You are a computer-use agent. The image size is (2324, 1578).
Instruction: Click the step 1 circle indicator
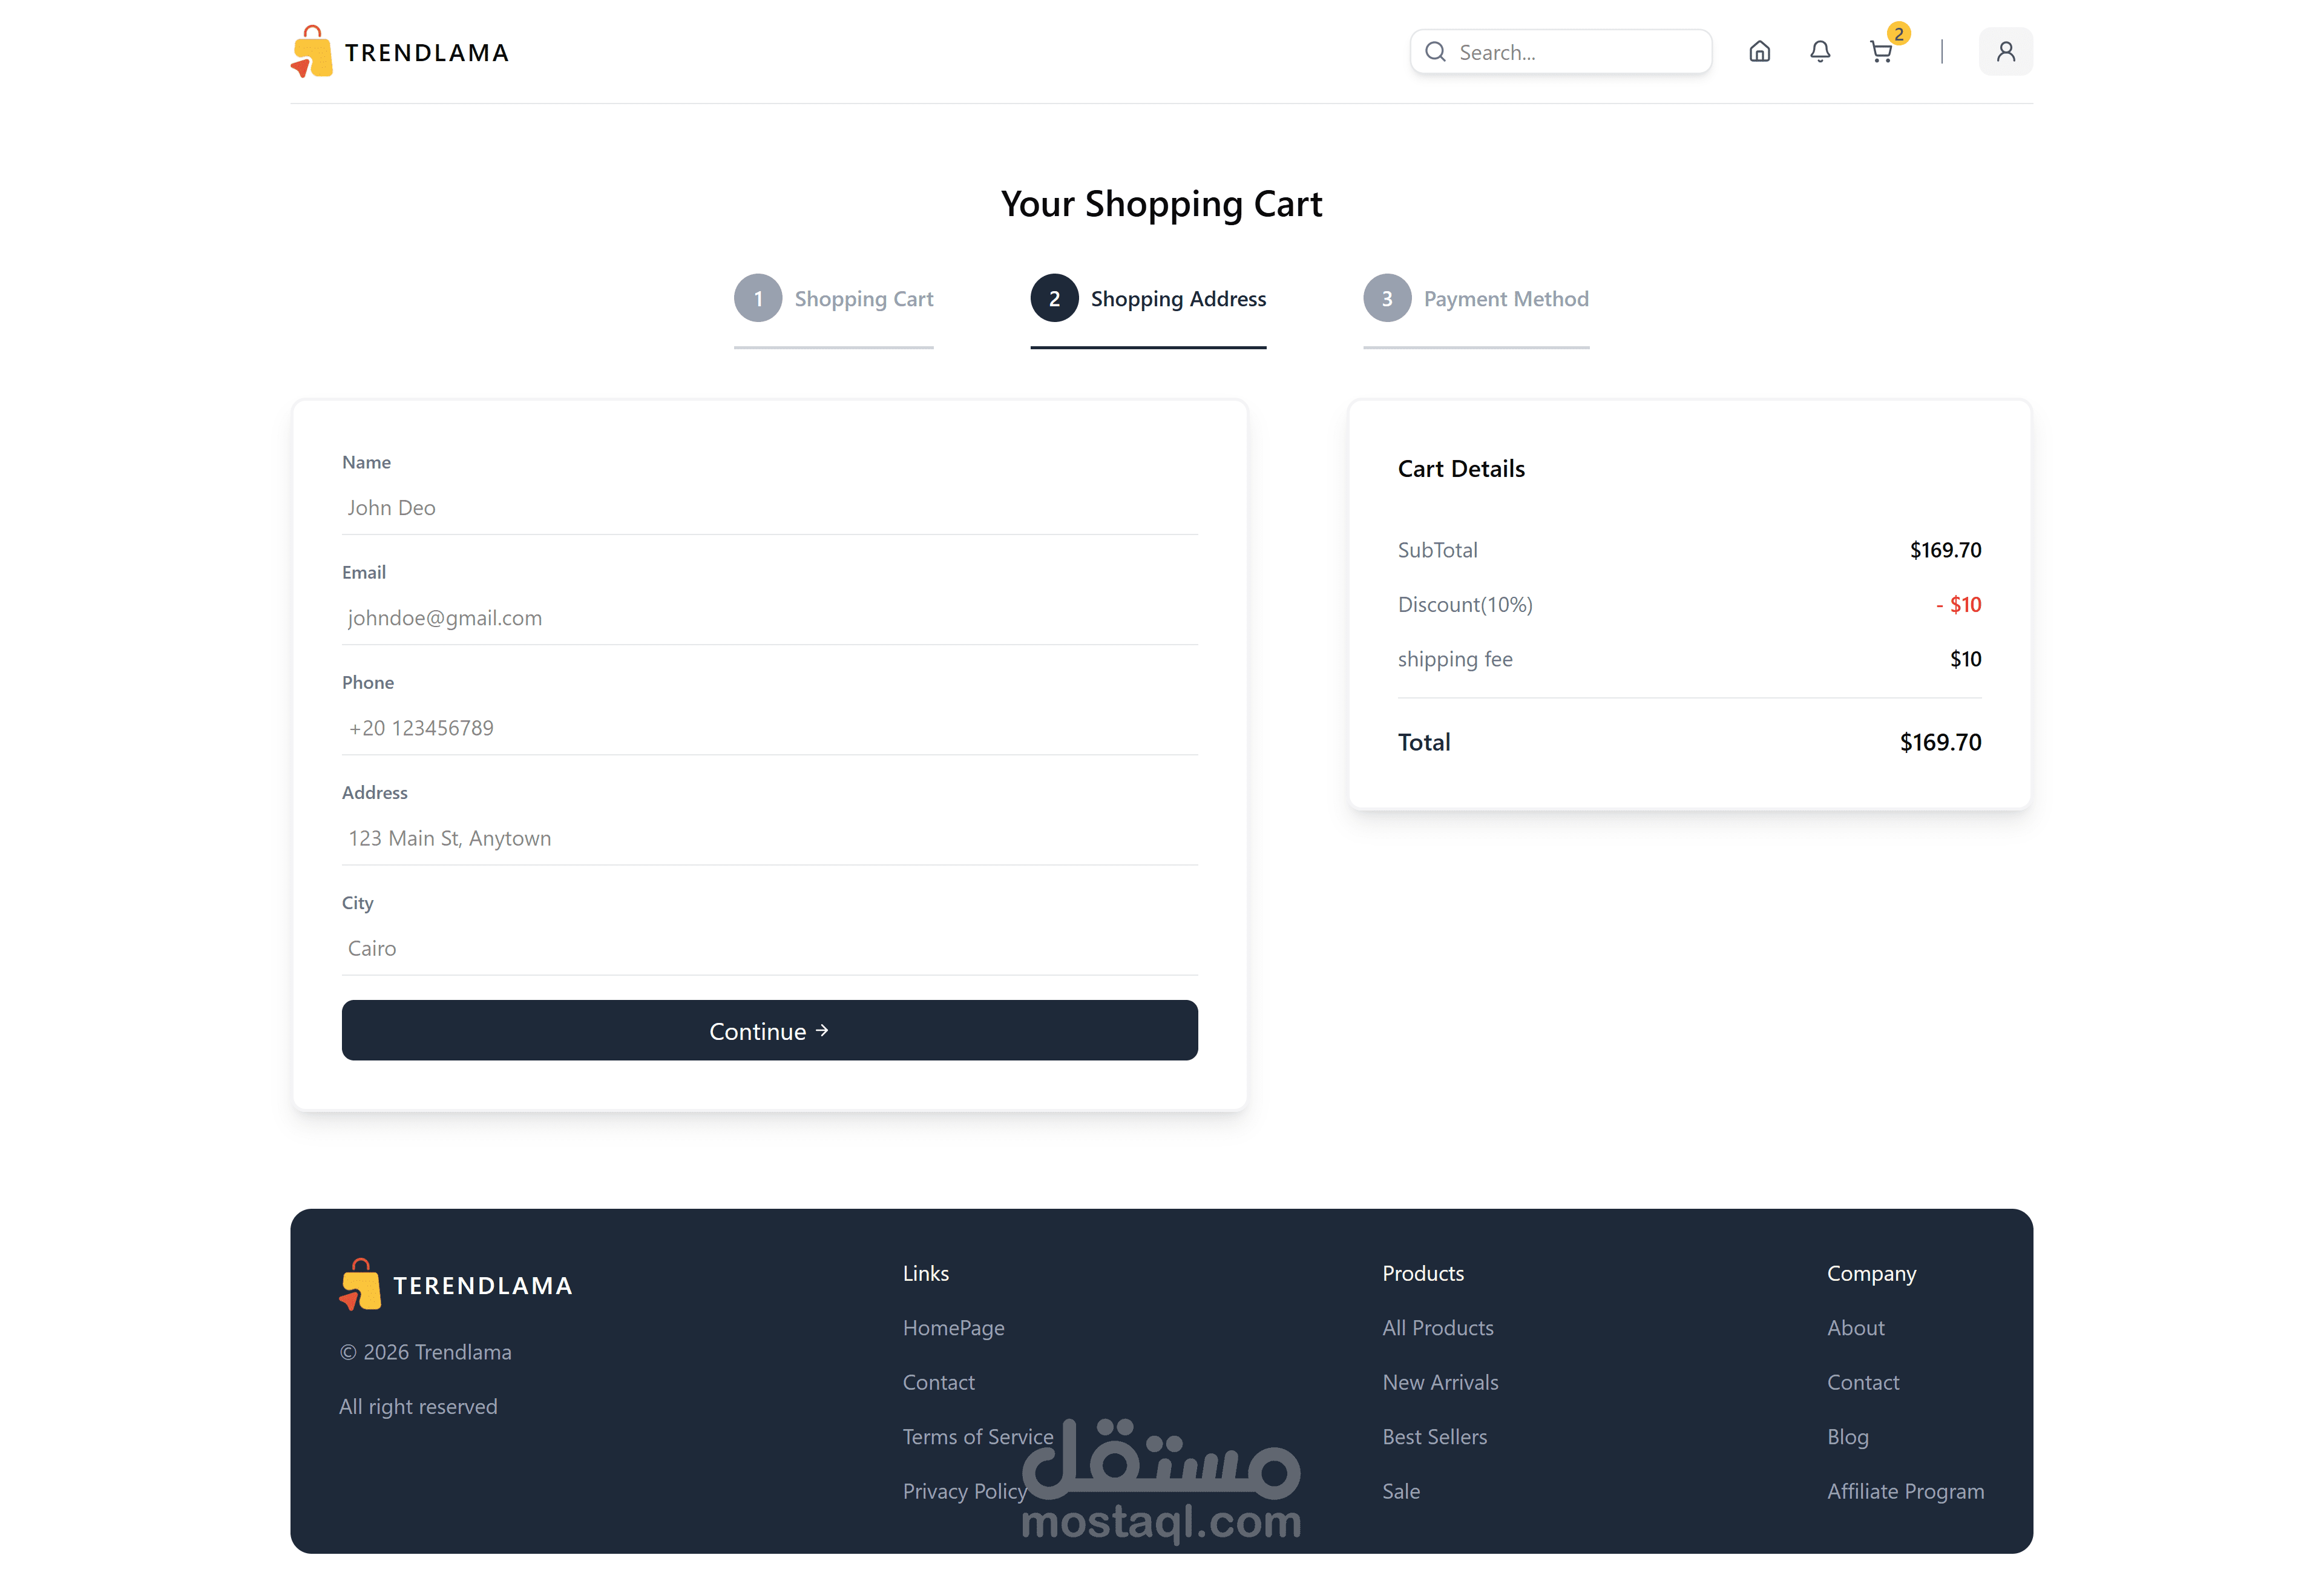click(758, 298)
